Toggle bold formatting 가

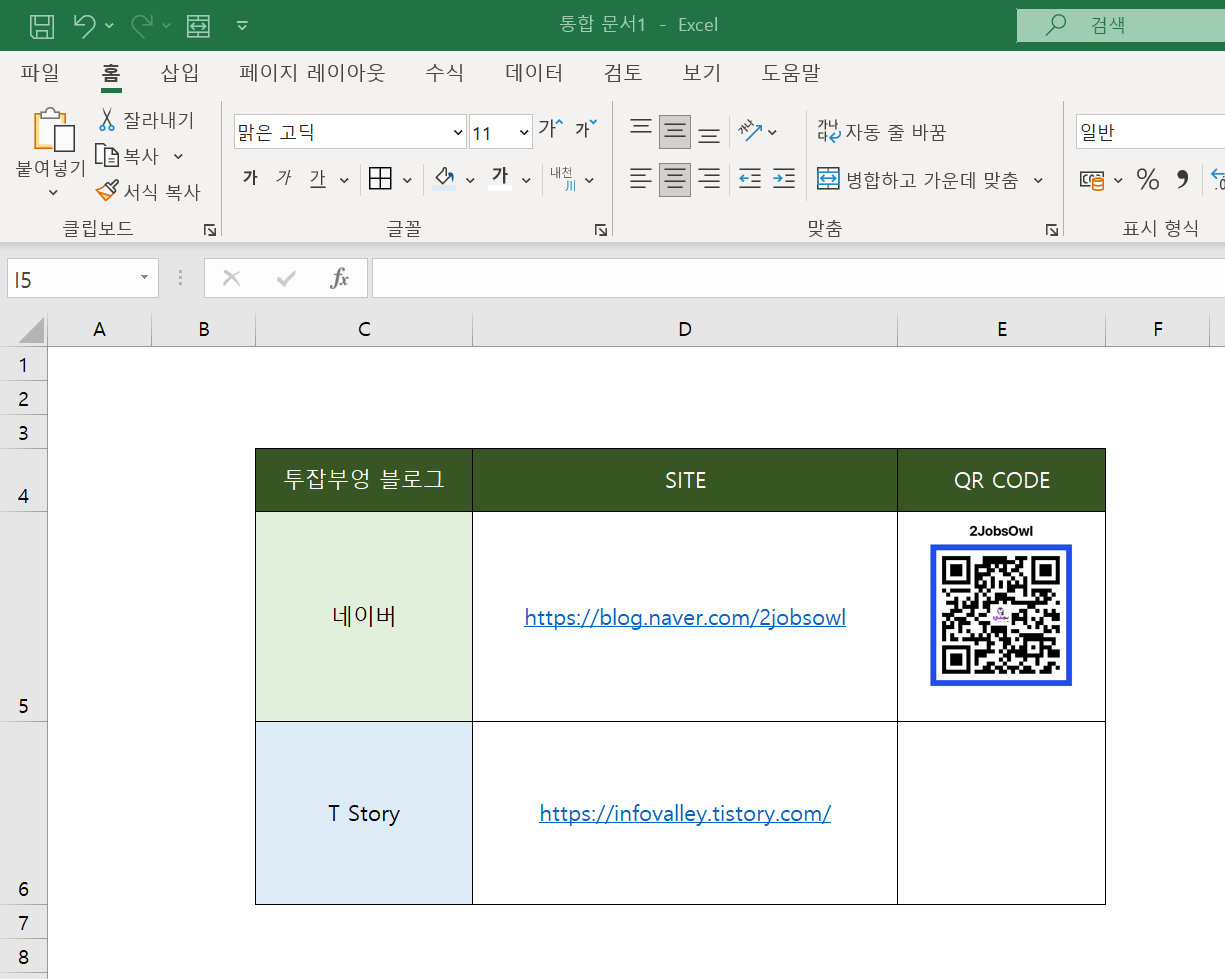point(250,178)
